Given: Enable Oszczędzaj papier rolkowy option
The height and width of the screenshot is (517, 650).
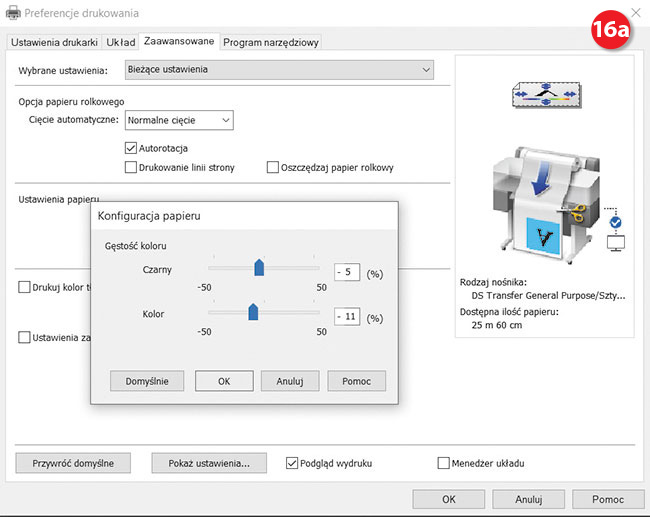Looking at the screenshot, I should click(x=273, y=168).
